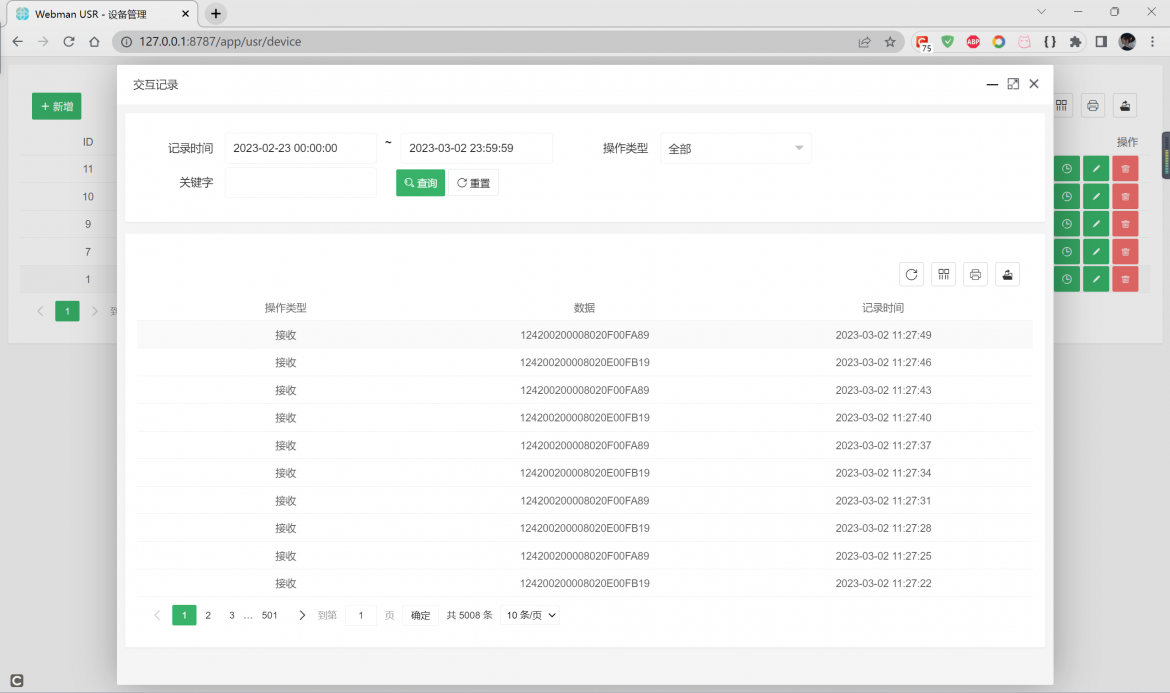Delete device row 10 with trash icon

click(1125, 196)
